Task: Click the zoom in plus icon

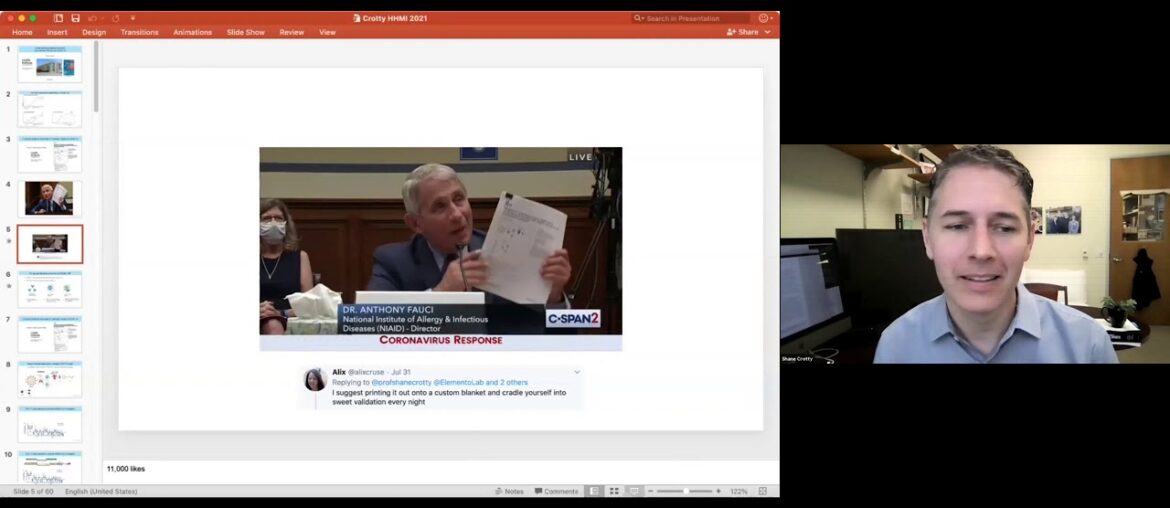Action: click(718, 491)
